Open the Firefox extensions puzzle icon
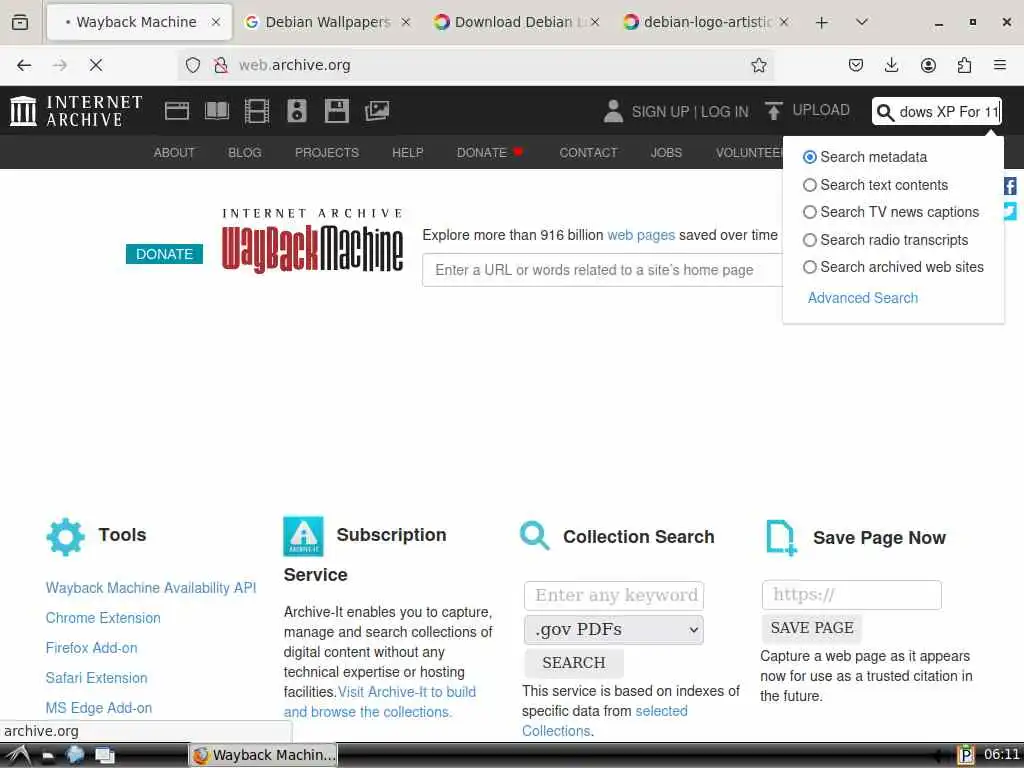Image resolution: width=1024 pixels, height=768 pixels. (964, 65)
